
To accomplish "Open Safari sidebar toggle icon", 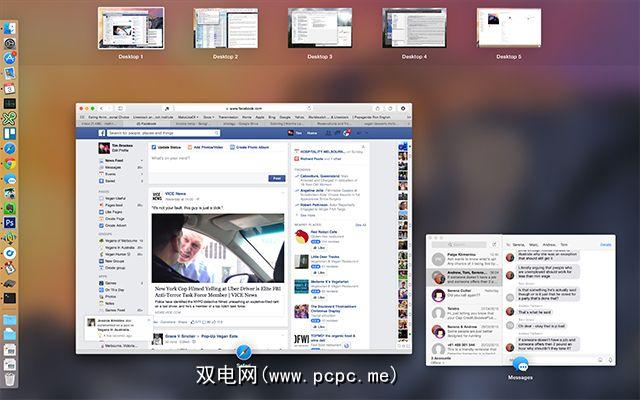I will pyautogui.click(x=120, y=109).
